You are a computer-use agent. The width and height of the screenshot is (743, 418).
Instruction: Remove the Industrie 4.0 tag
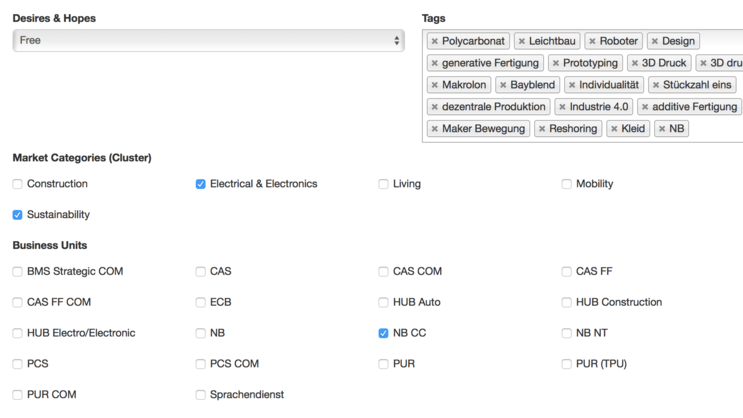click(563, 107)
